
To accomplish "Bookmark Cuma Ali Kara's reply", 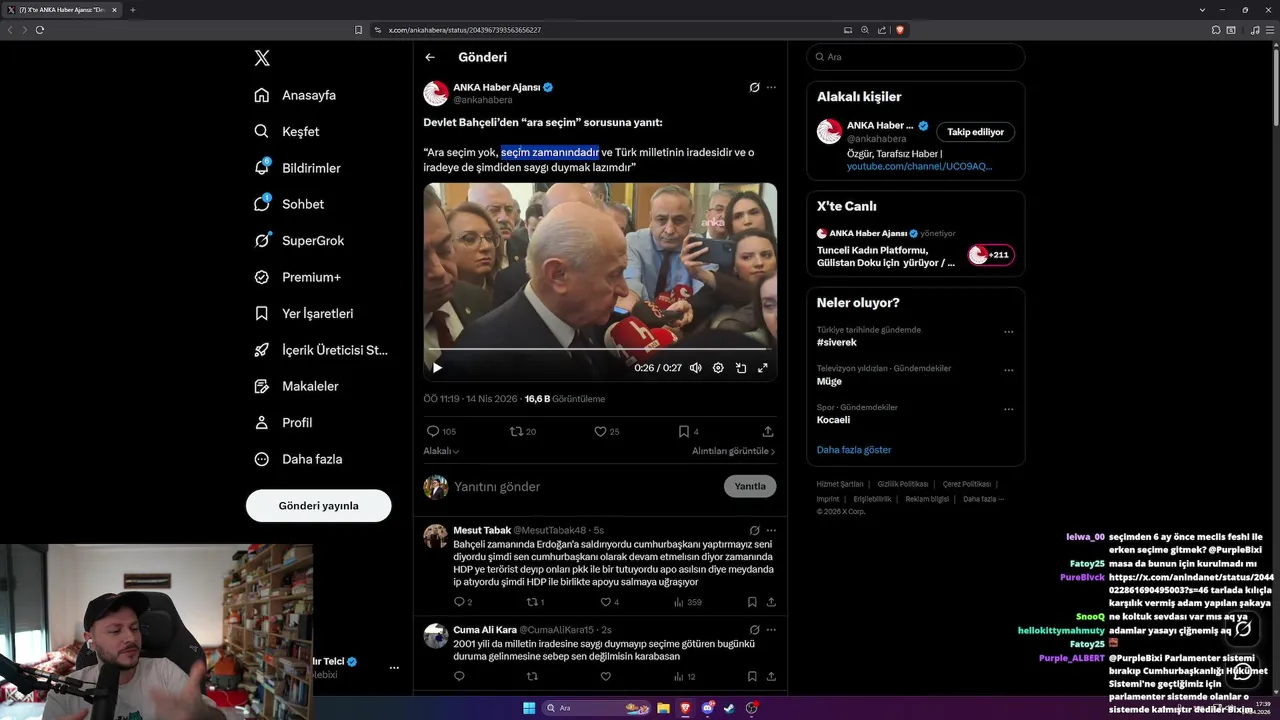I will (752, 676).
